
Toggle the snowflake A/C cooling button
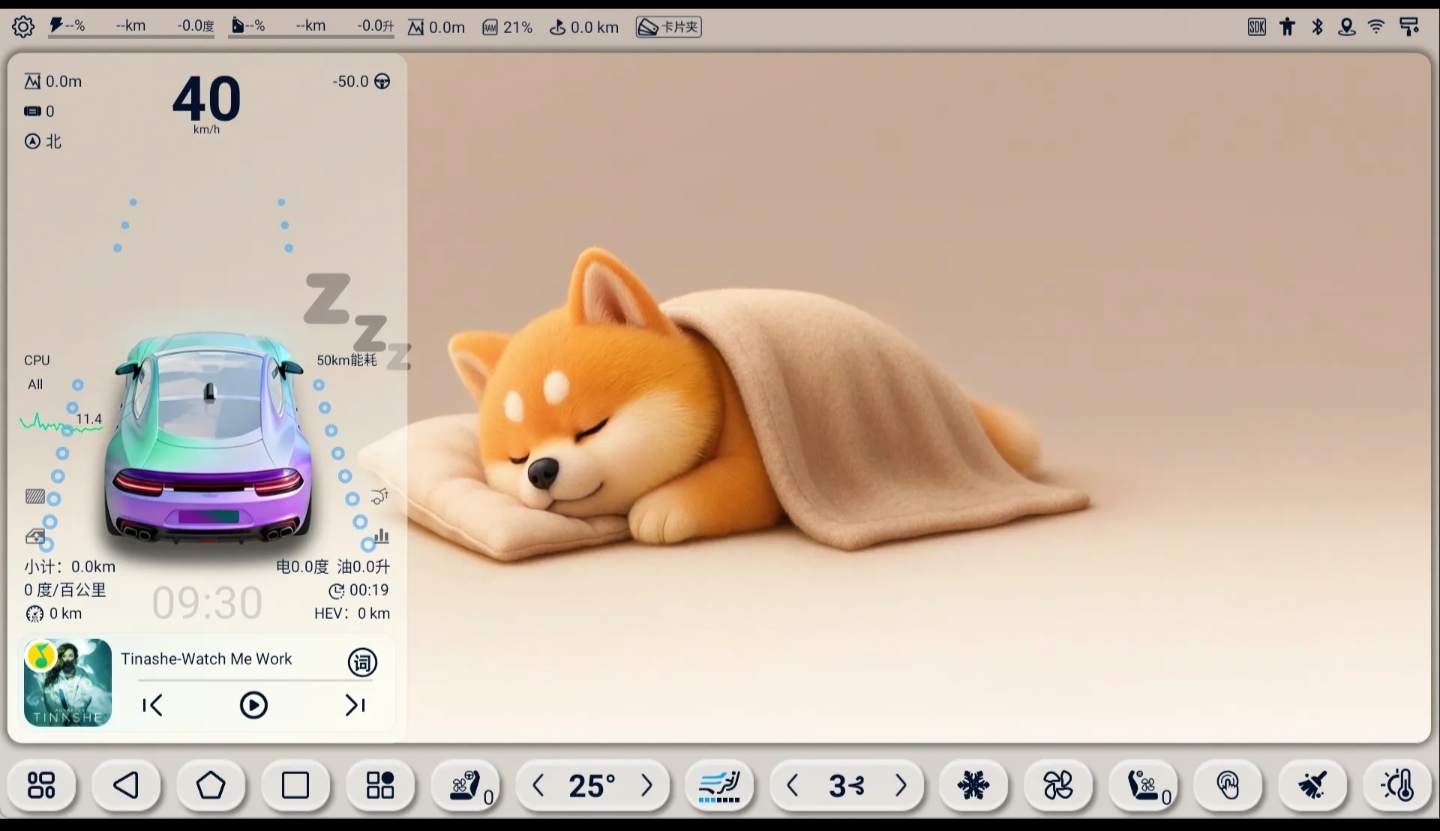click(x=973, y=786)
